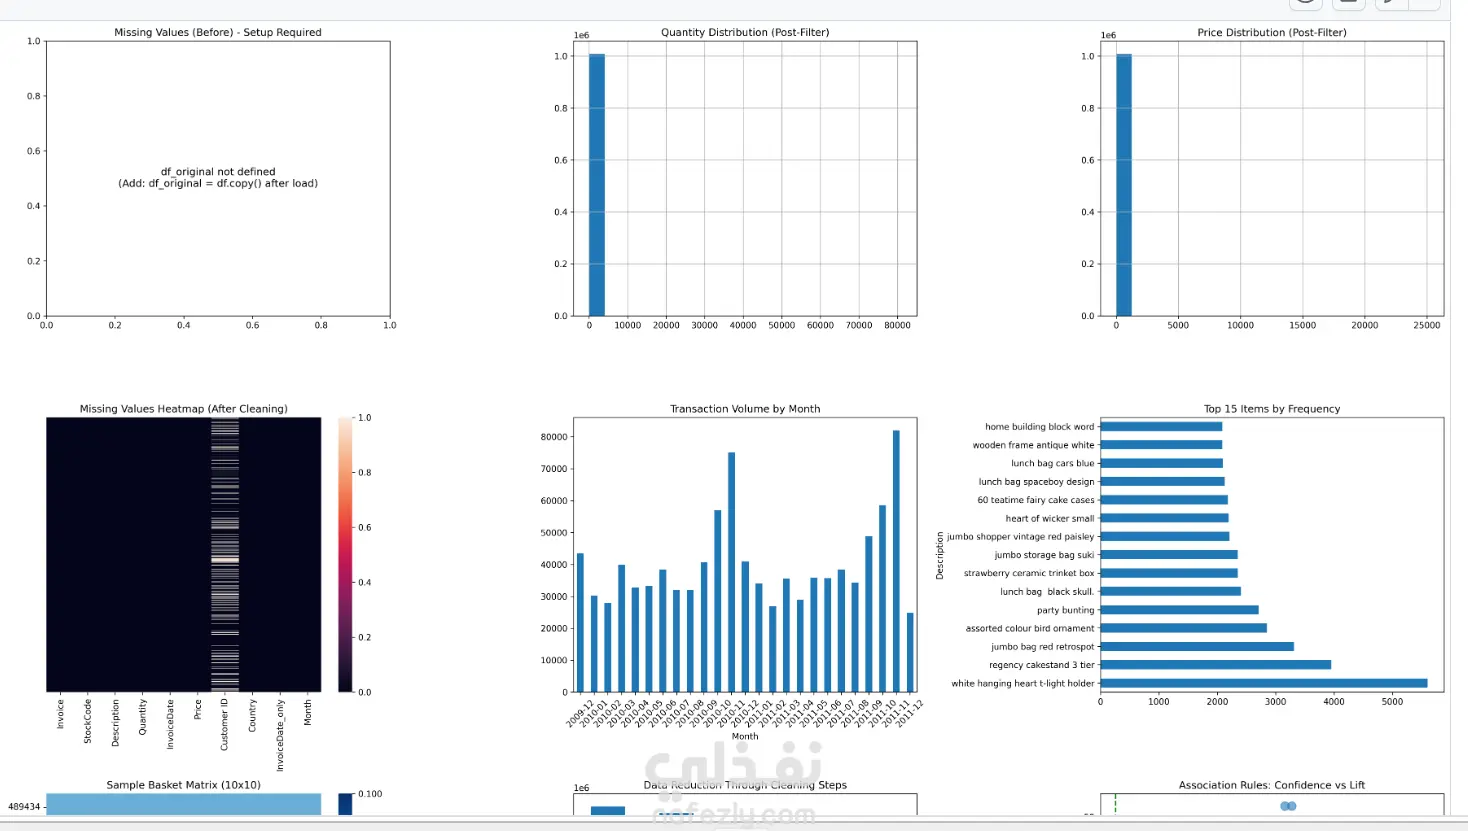Screen dimensions: 1468x831
Task: Click the tallest 2011-11 bar in Transaction Volume chart
Action: [x=896, y=561]
